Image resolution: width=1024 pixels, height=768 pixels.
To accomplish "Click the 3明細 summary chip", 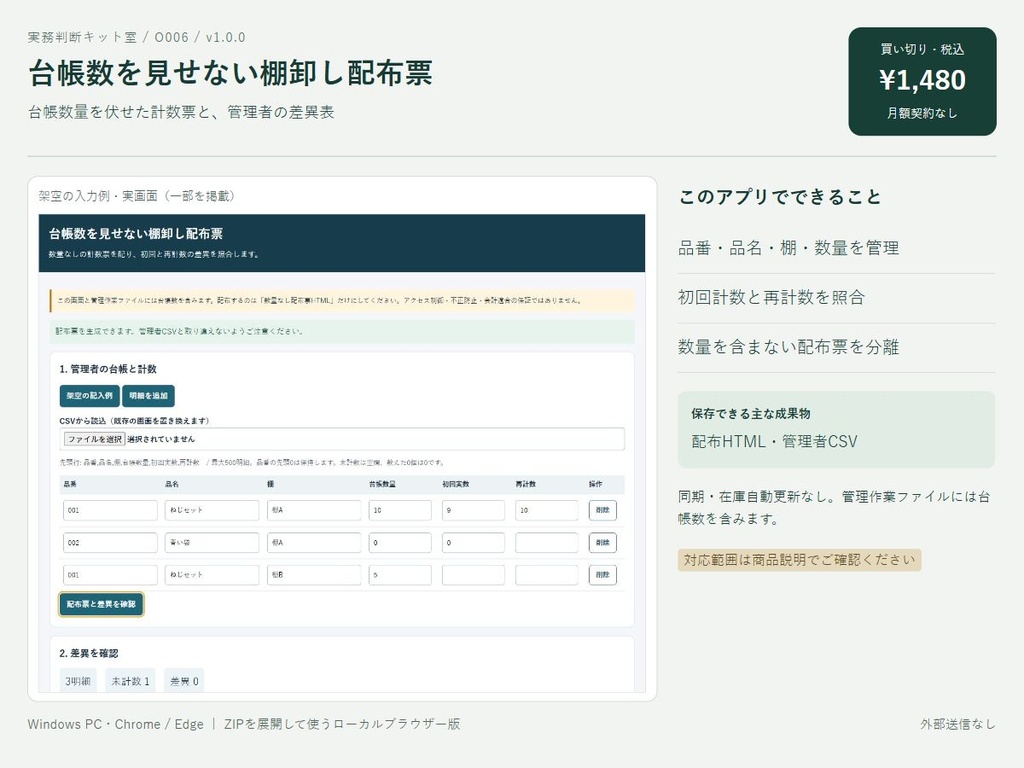I will [x=77, y=680].
